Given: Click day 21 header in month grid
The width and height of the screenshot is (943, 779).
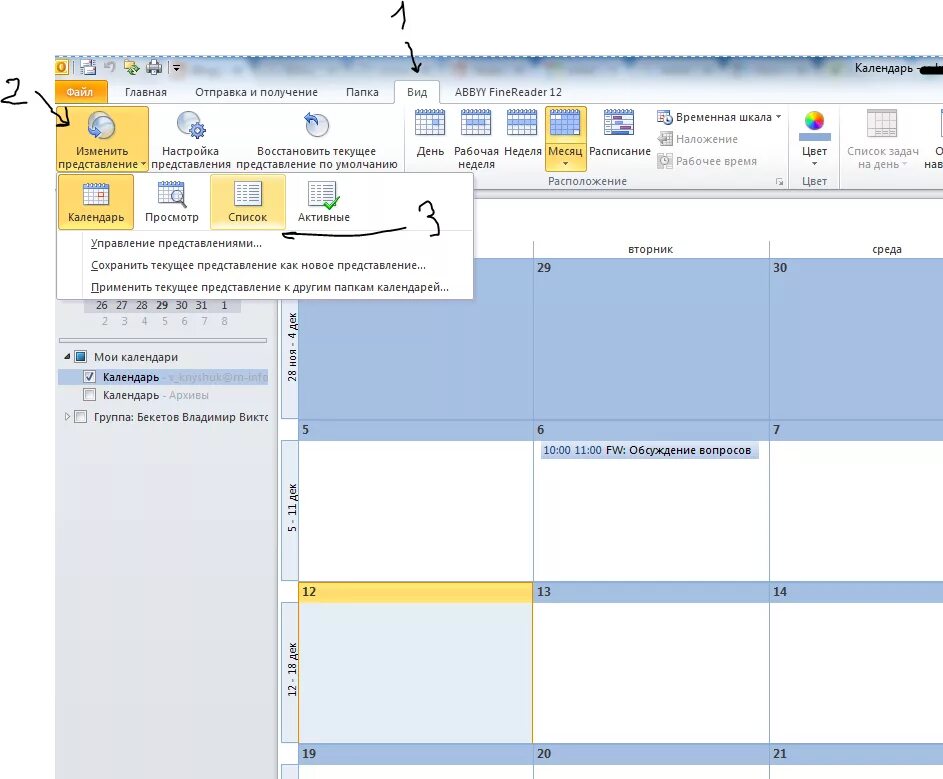Looking at the screenshot, I should [x=856, y=754].
